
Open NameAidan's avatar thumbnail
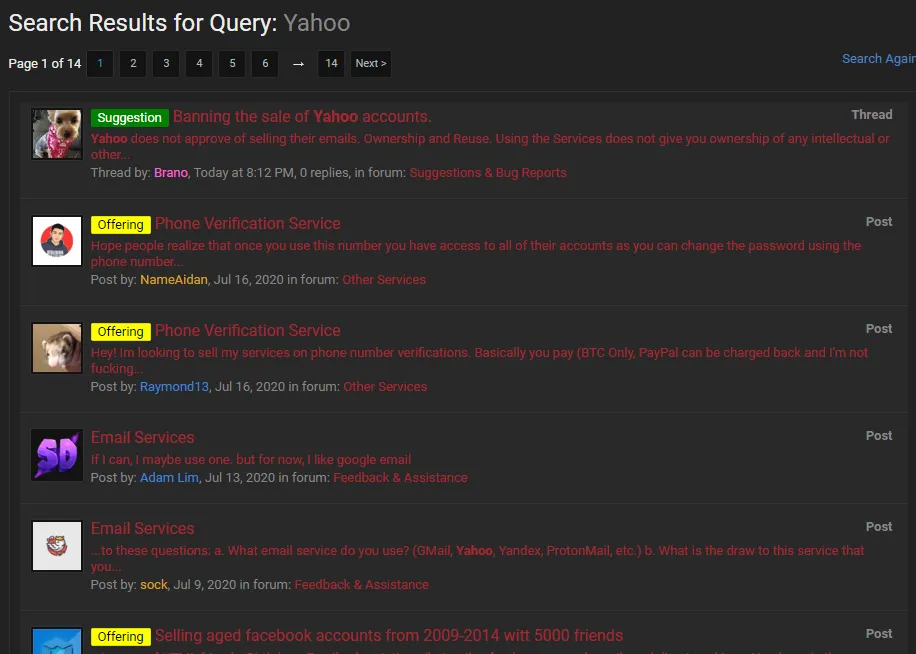pyautogui.click(x=57, y=241)
